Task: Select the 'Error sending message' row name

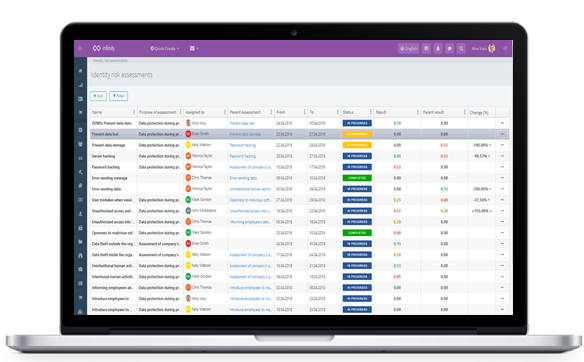Action: coord(110,178)
